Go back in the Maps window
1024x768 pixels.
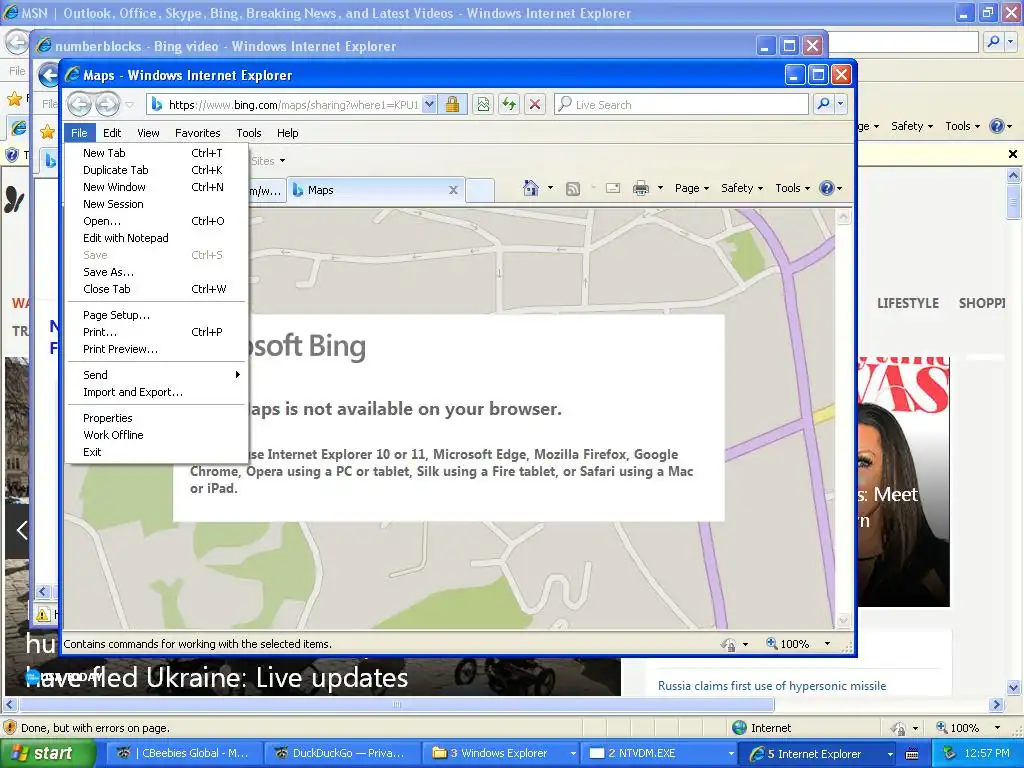click(80, 104)
